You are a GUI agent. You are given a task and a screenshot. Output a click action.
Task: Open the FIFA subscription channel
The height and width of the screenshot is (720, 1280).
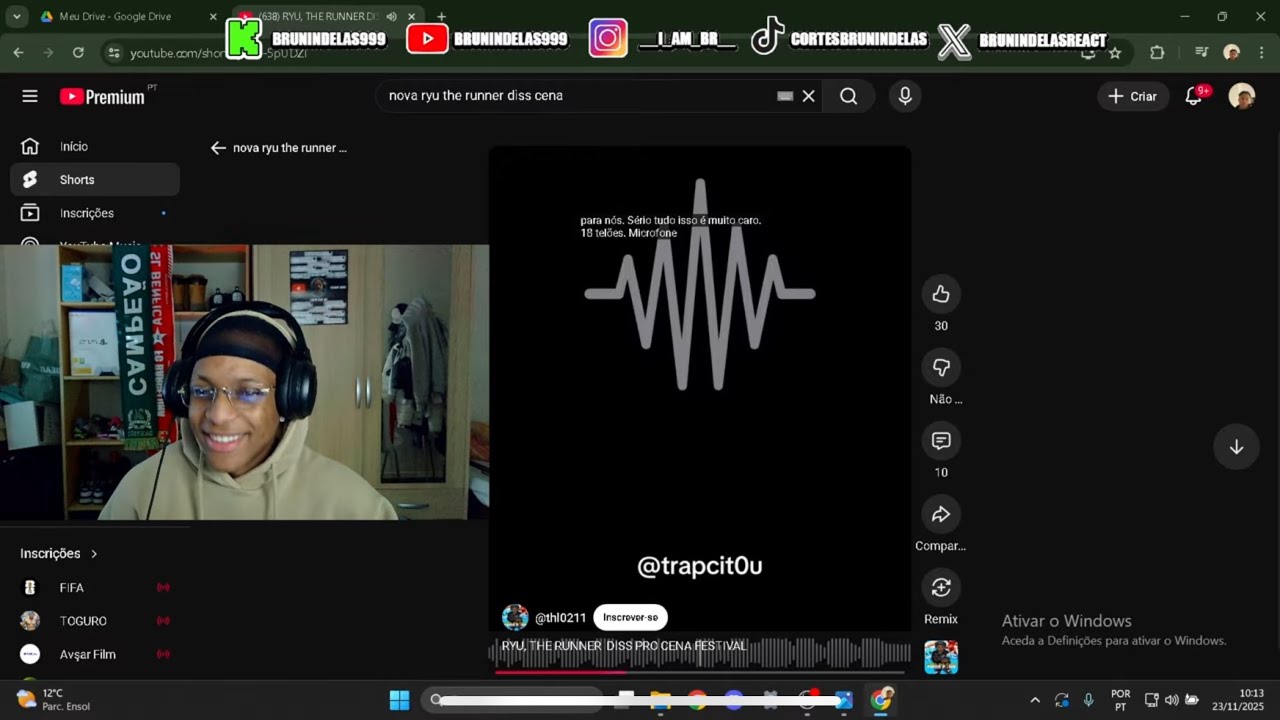pos(95,588)
